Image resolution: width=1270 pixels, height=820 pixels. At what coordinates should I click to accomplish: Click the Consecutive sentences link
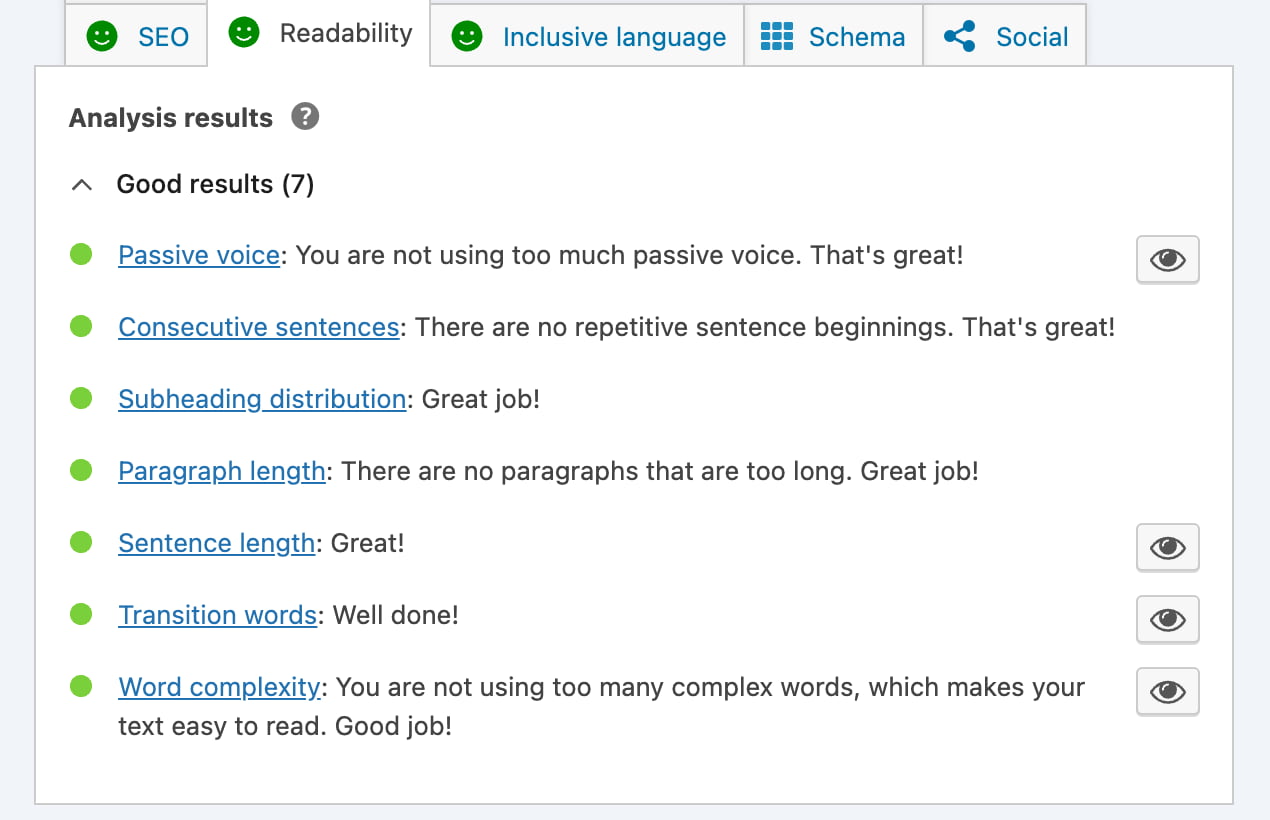pos(258,327)
